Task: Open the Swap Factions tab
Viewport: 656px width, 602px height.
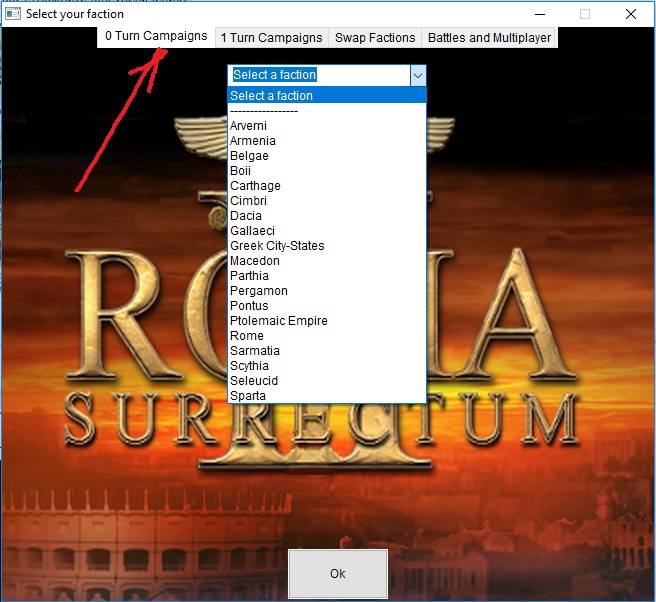Action: point(375,38)
